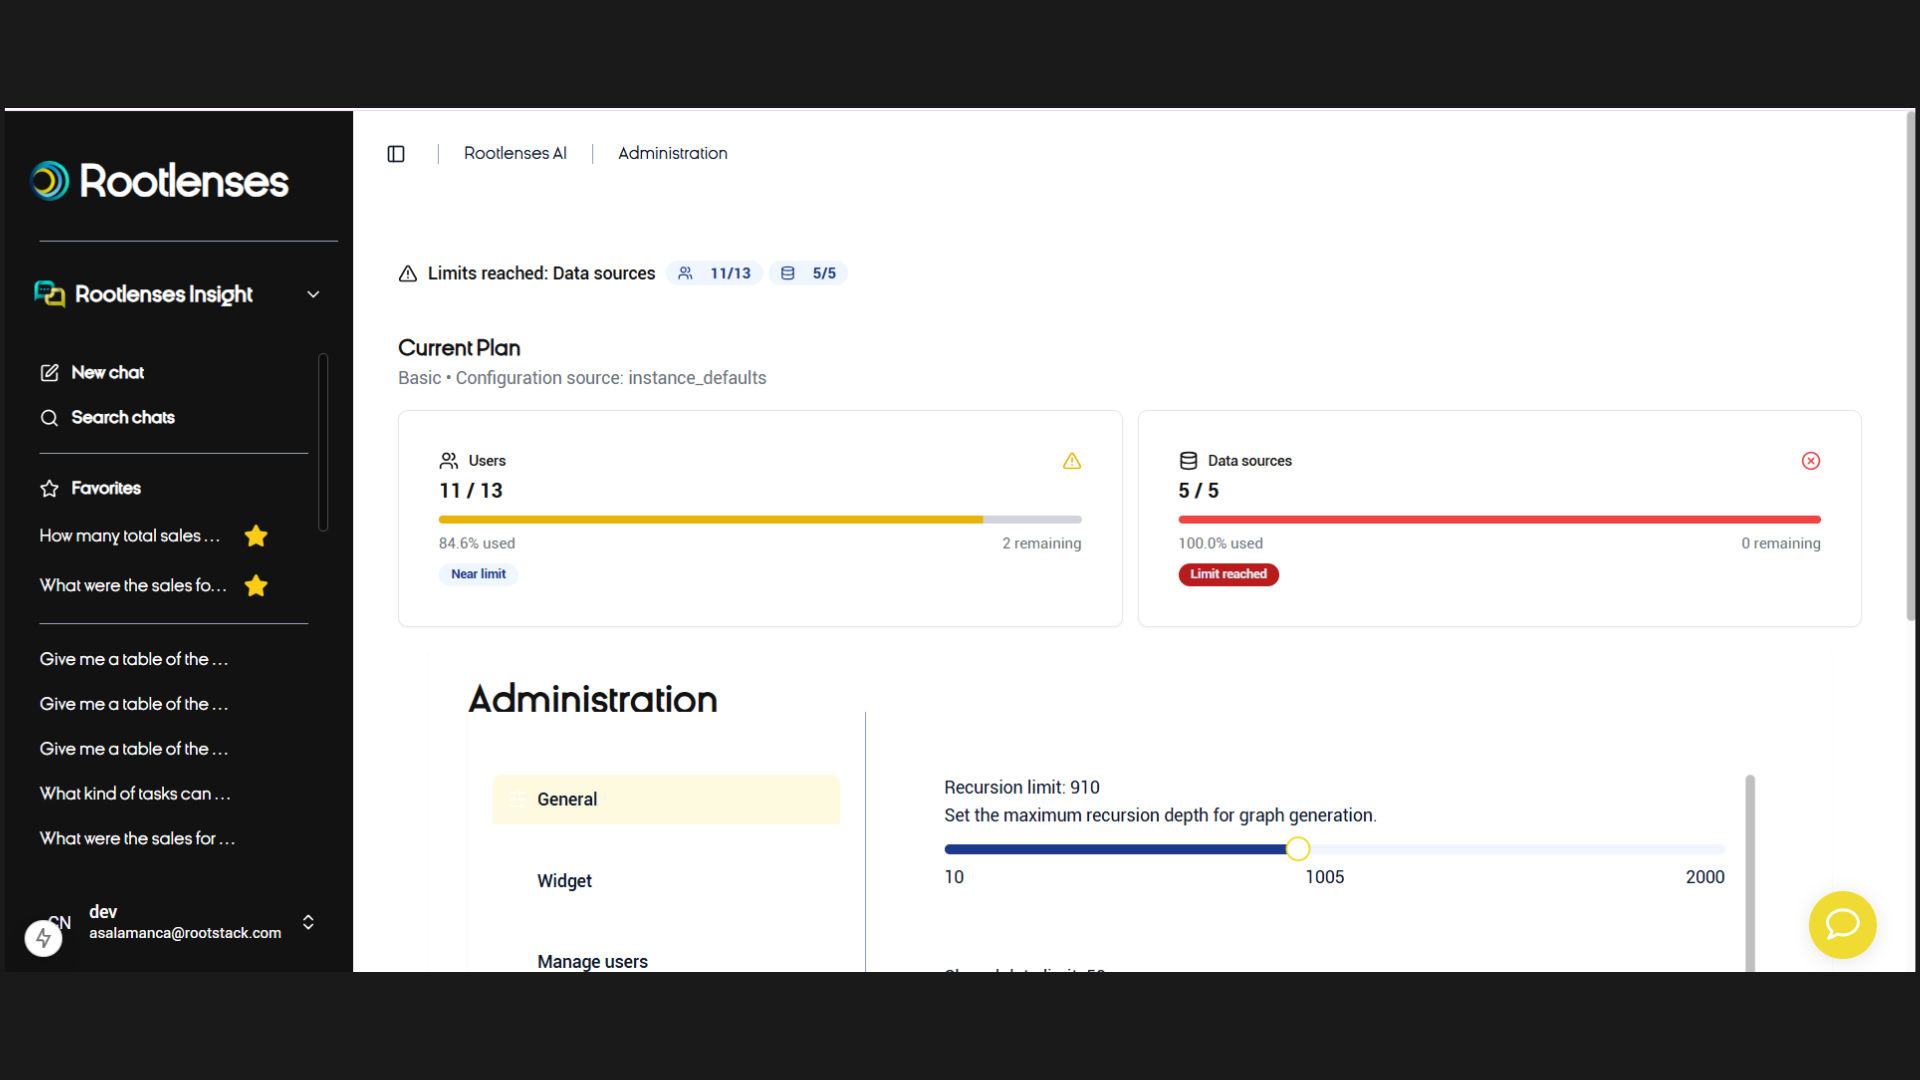
Task: Open the Manage users section
Action: click(x=592, y=961)
